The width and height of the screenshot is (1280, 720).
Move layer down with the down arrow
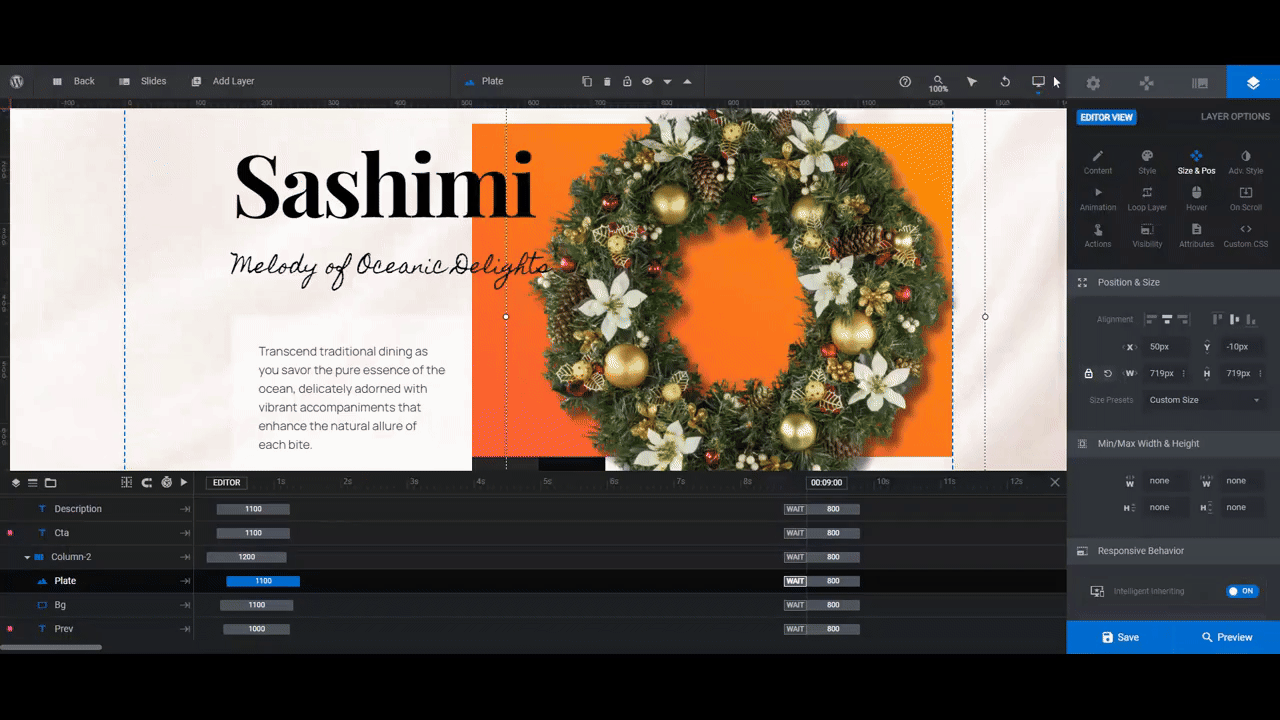(x=667, y=82)
